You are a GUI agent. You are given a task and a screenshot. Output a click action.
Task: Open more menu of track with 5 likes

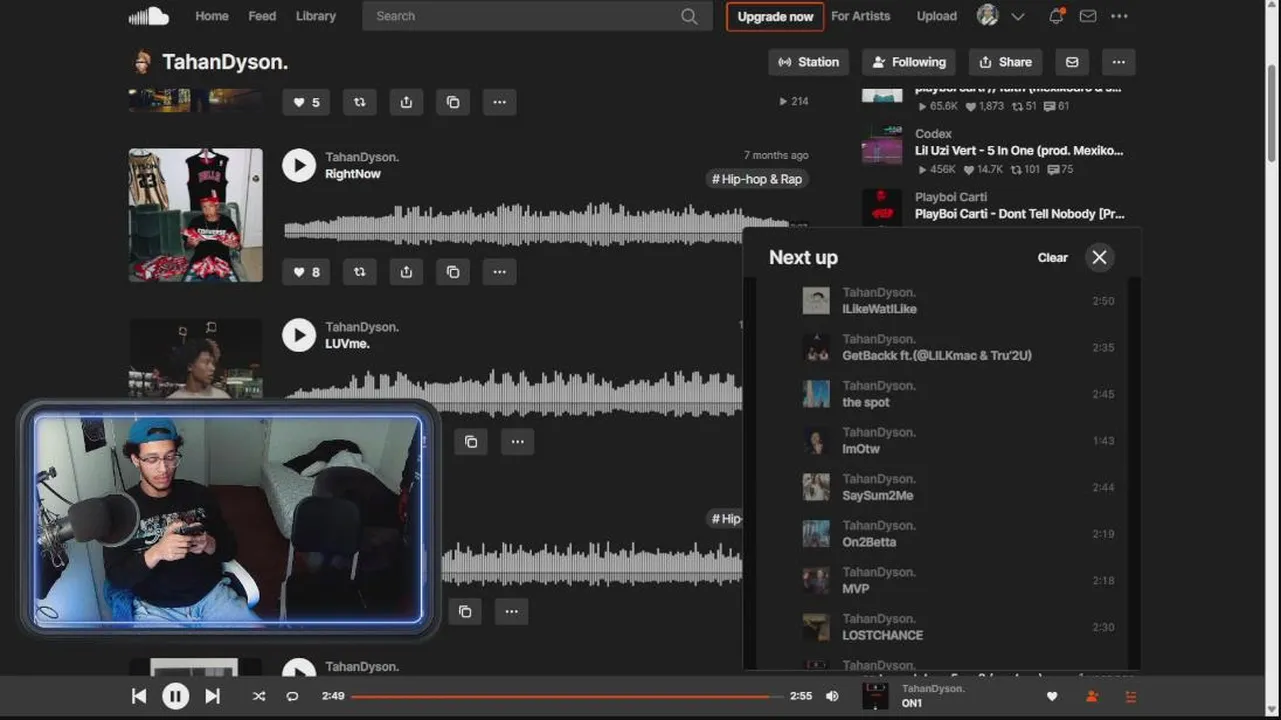[499, 102]
